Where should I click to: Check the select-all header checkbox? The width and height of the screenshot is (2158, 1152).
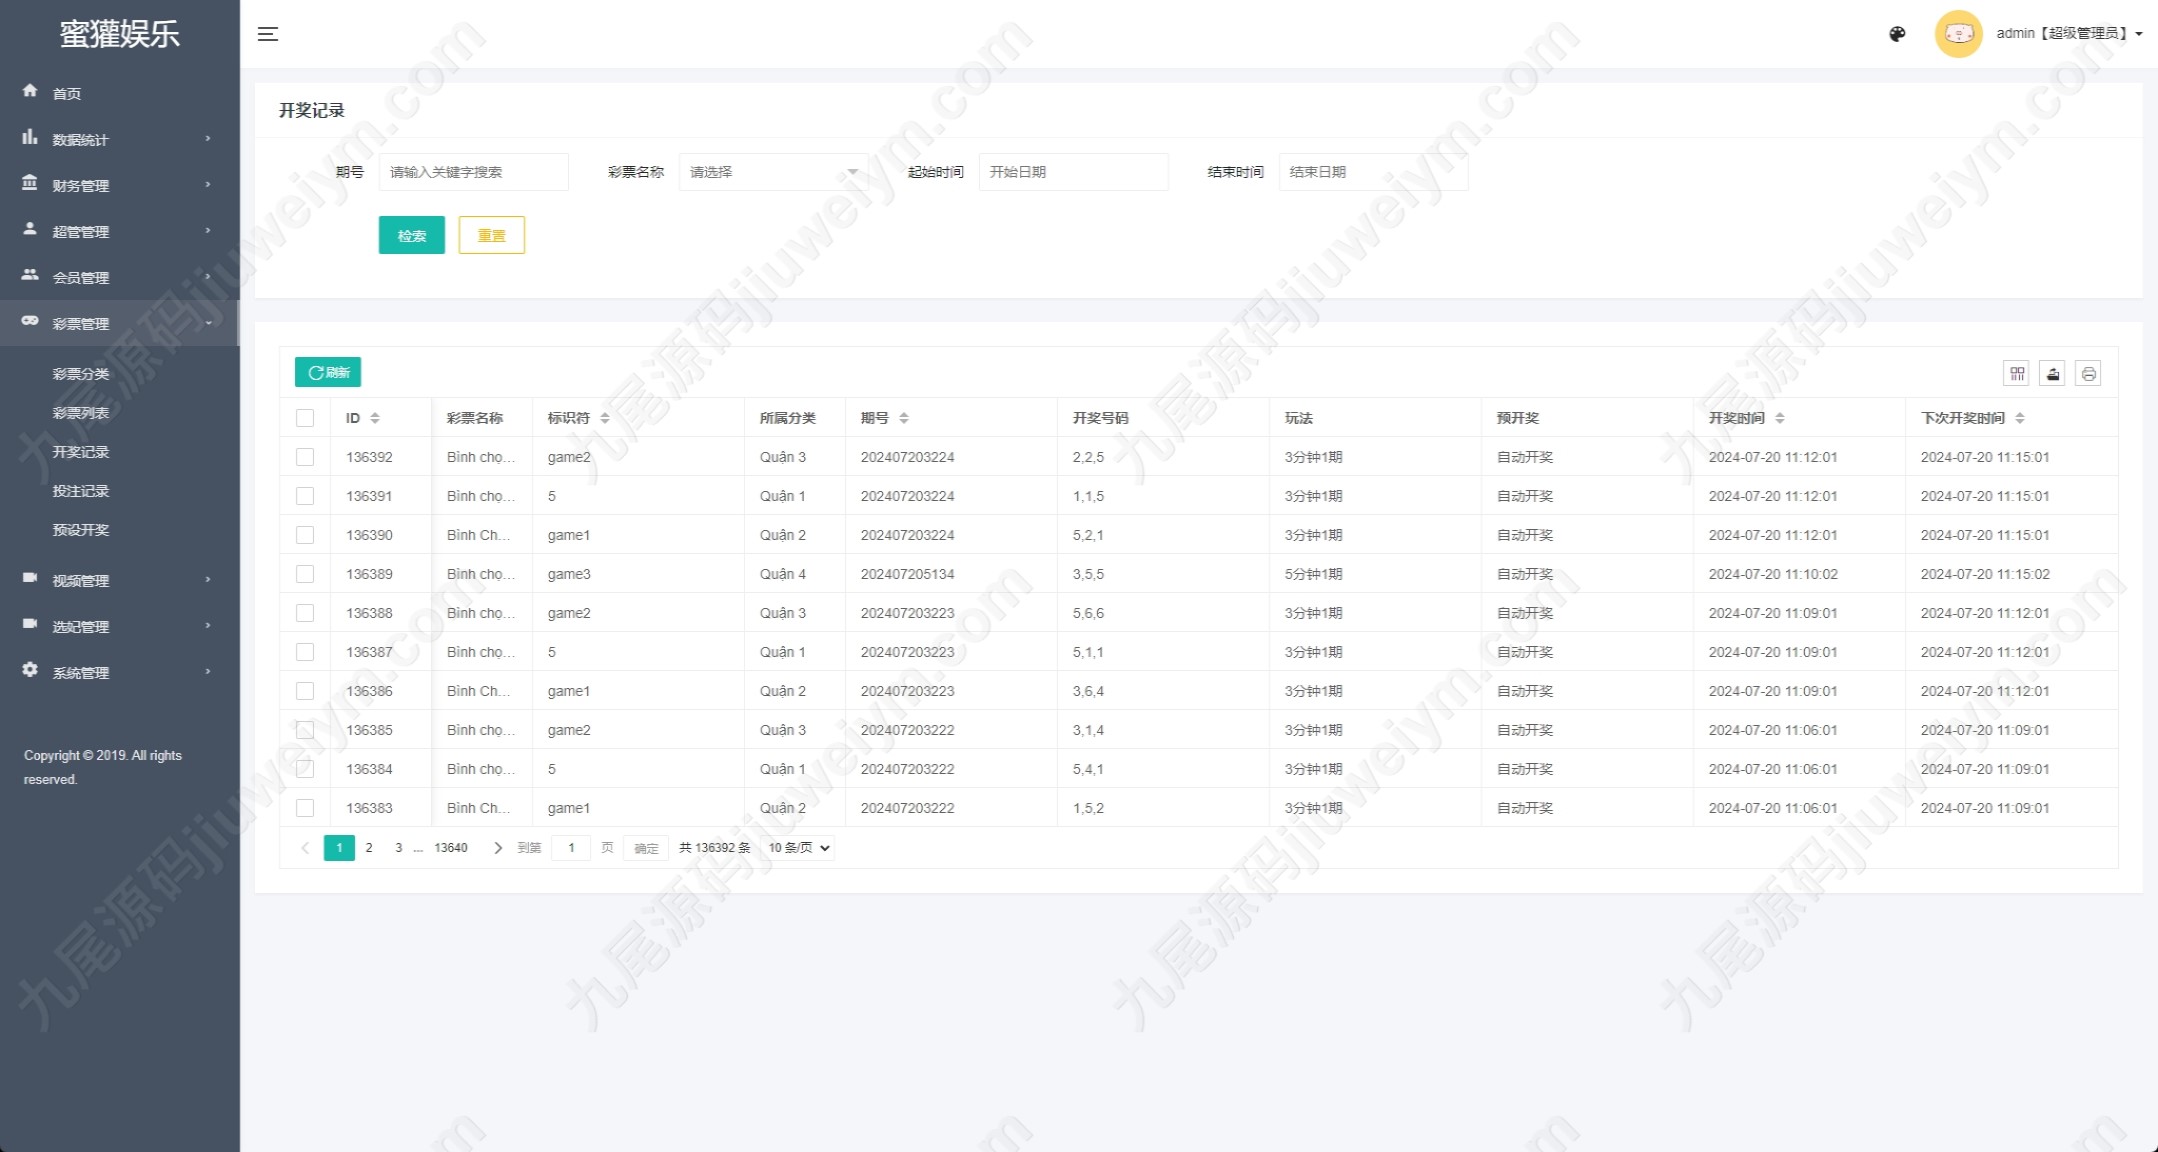click(305, 418)
